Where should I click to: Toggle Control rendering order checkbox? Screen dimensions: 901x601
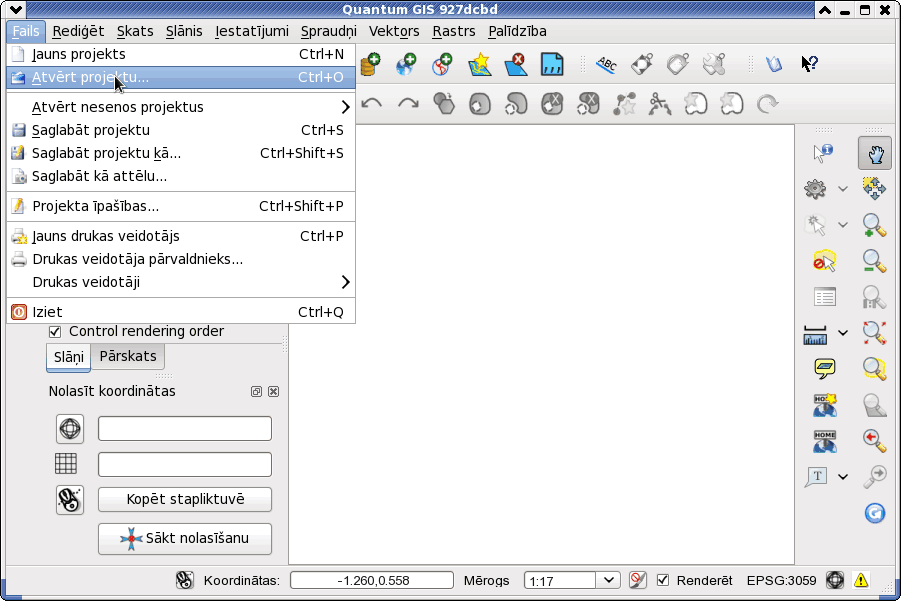tap(55, 332)
